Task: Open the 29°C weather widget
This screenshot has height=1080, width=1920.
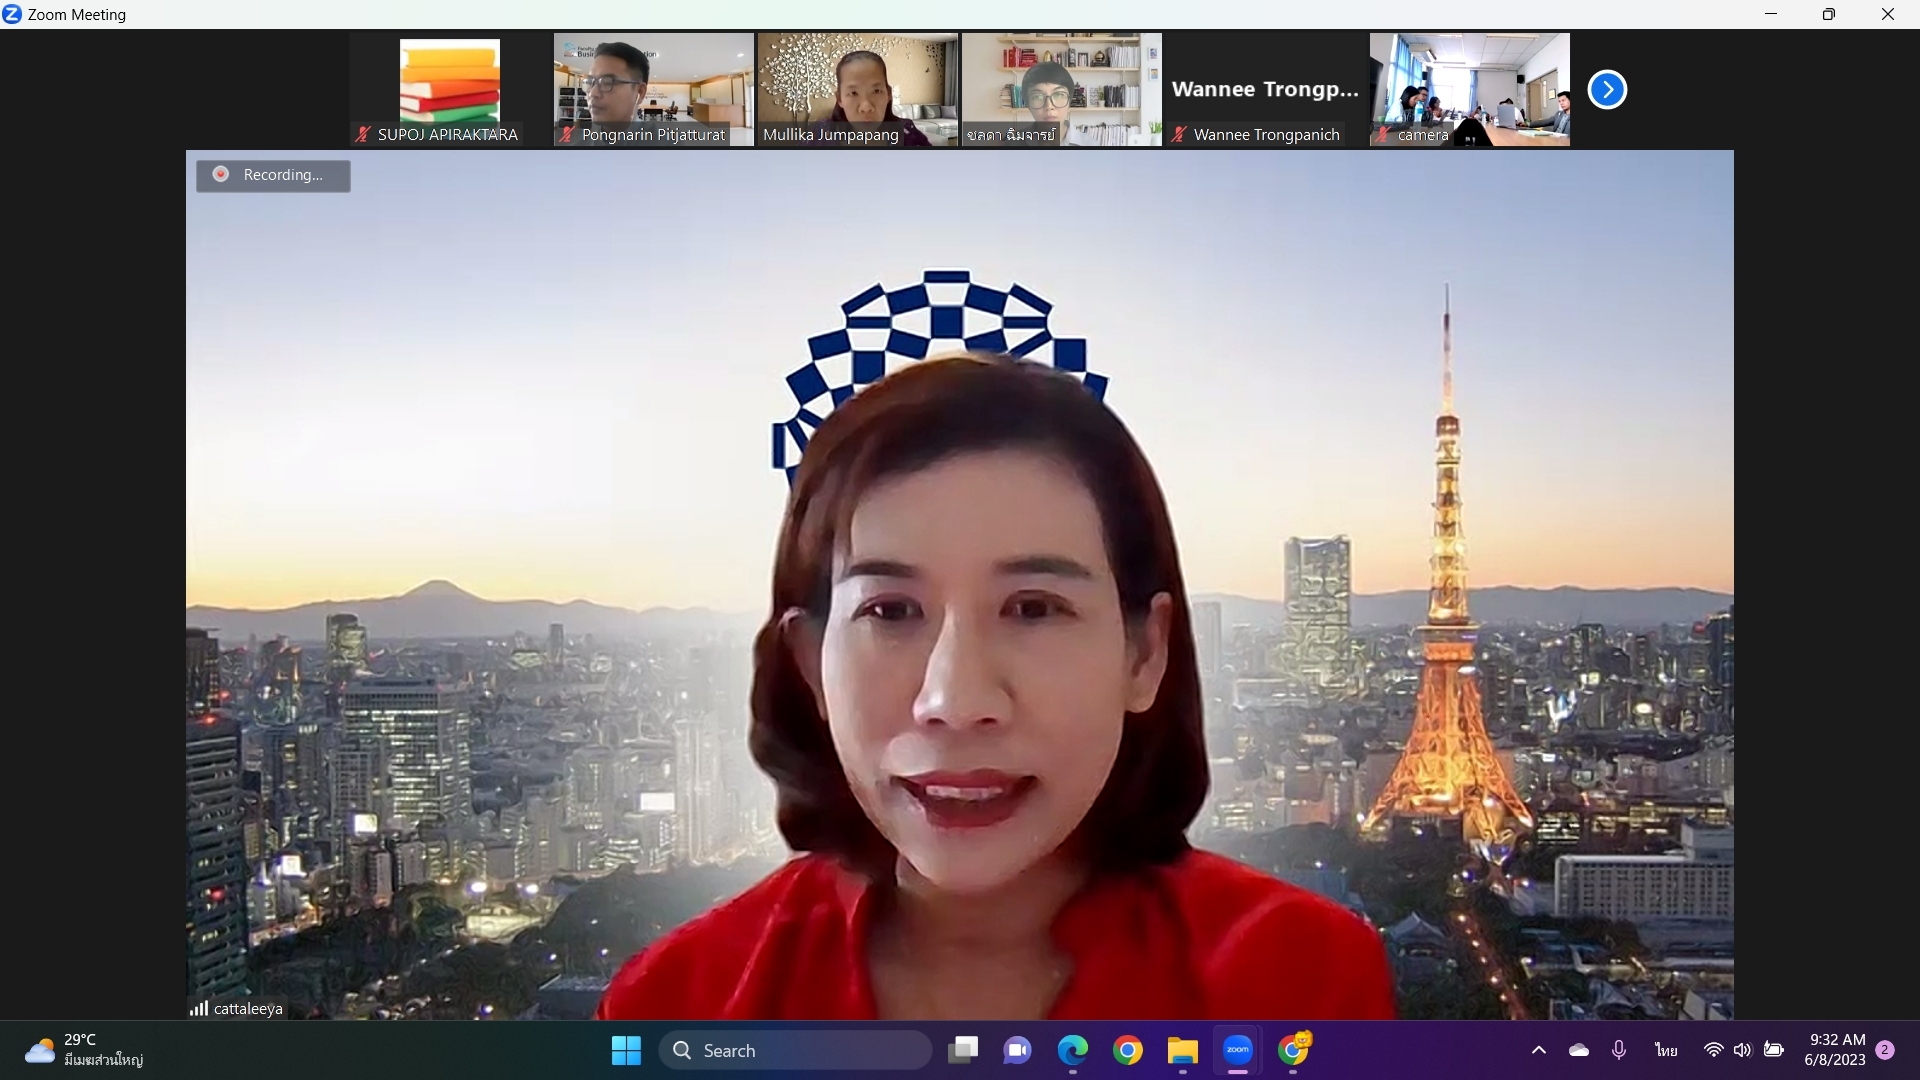Action: 85,1050
